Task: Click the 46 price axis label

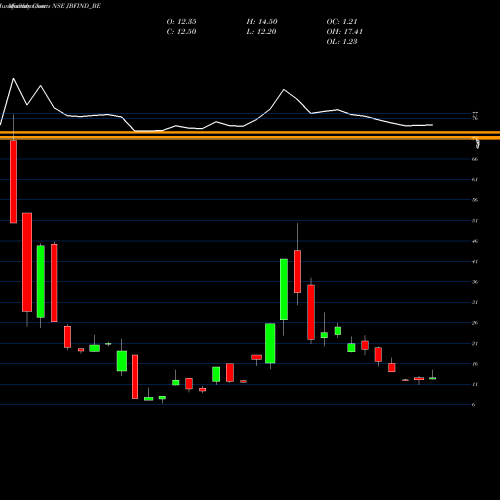Action: (x=475, y=241)
